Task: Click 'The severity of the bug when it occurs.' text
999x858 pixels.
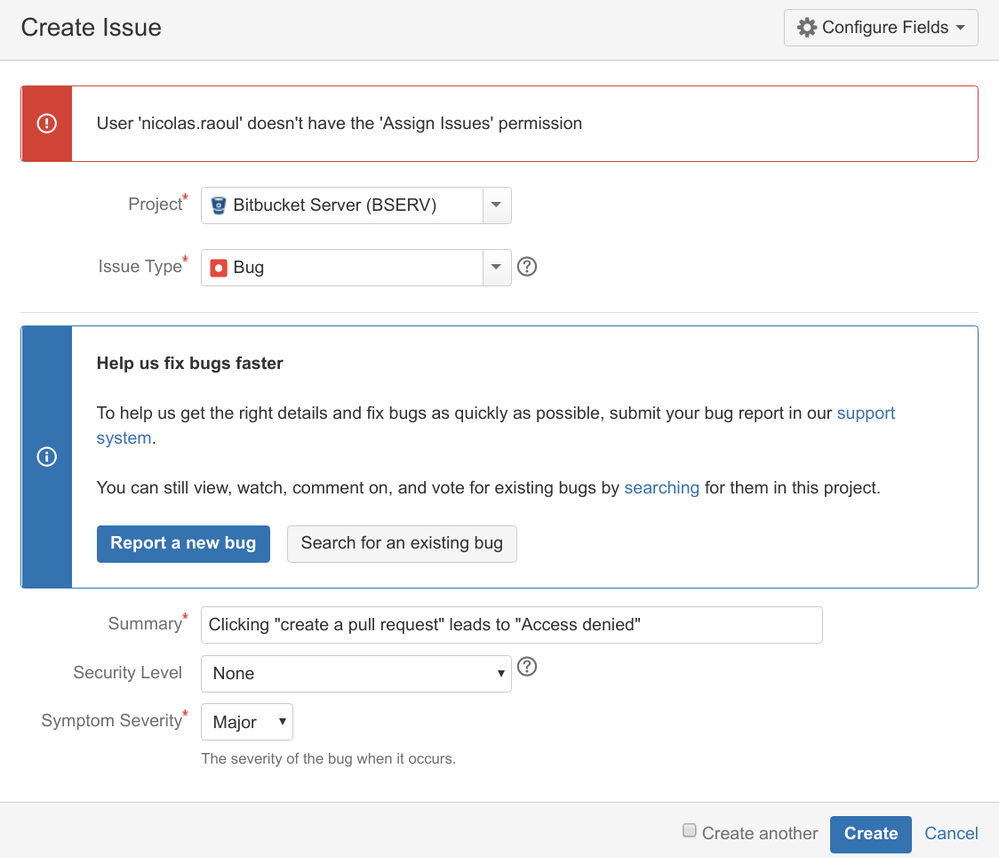Action: (329, 759)
